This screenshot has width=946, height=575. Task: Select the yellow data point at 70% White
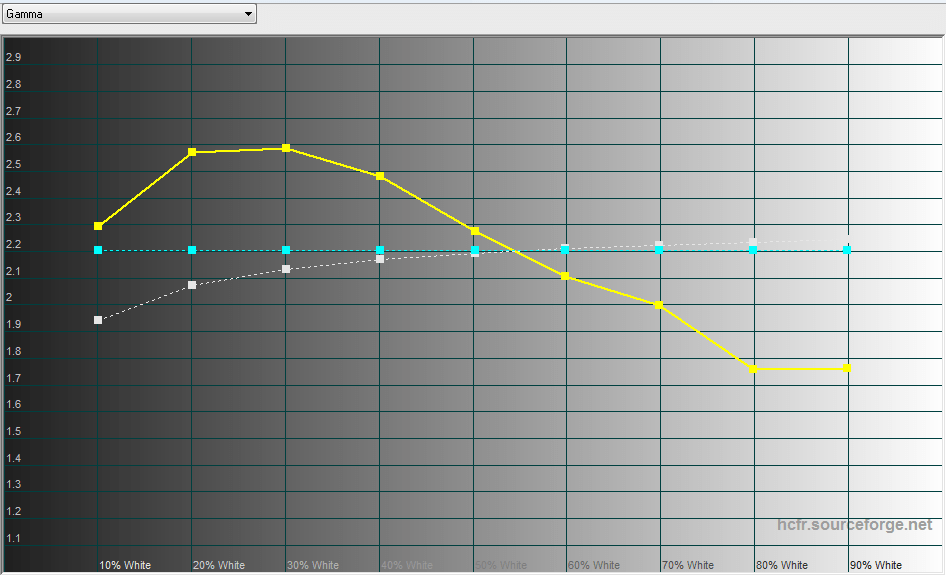coord(659,305)
